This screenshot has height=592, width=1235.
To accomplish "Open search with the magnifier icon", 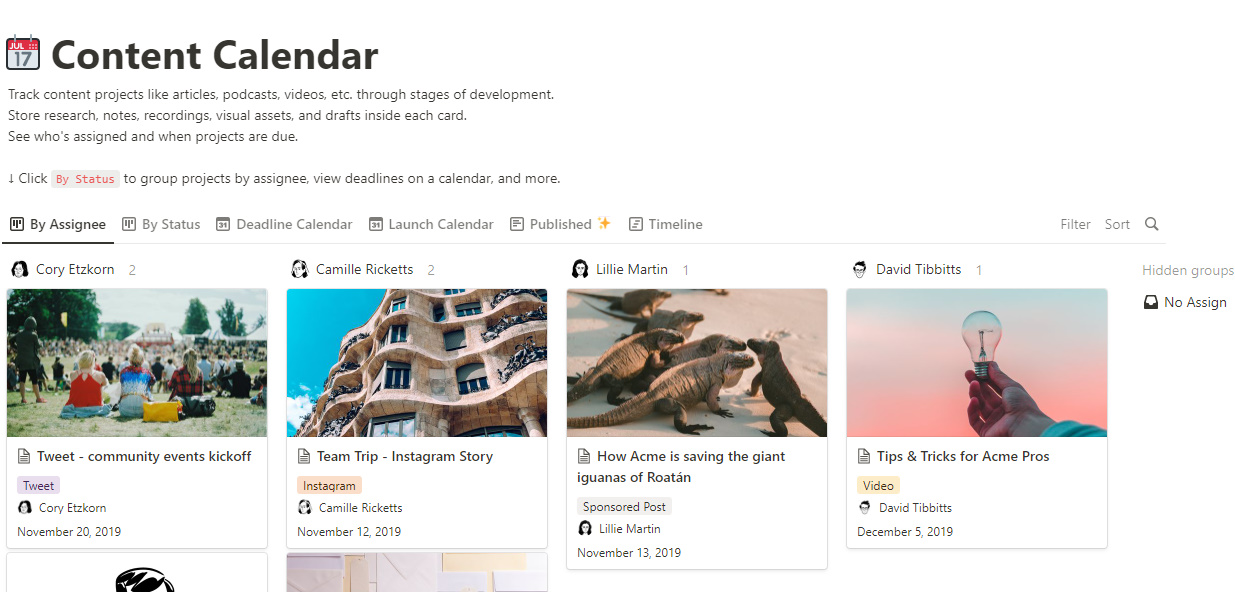I will point(1152,224).
